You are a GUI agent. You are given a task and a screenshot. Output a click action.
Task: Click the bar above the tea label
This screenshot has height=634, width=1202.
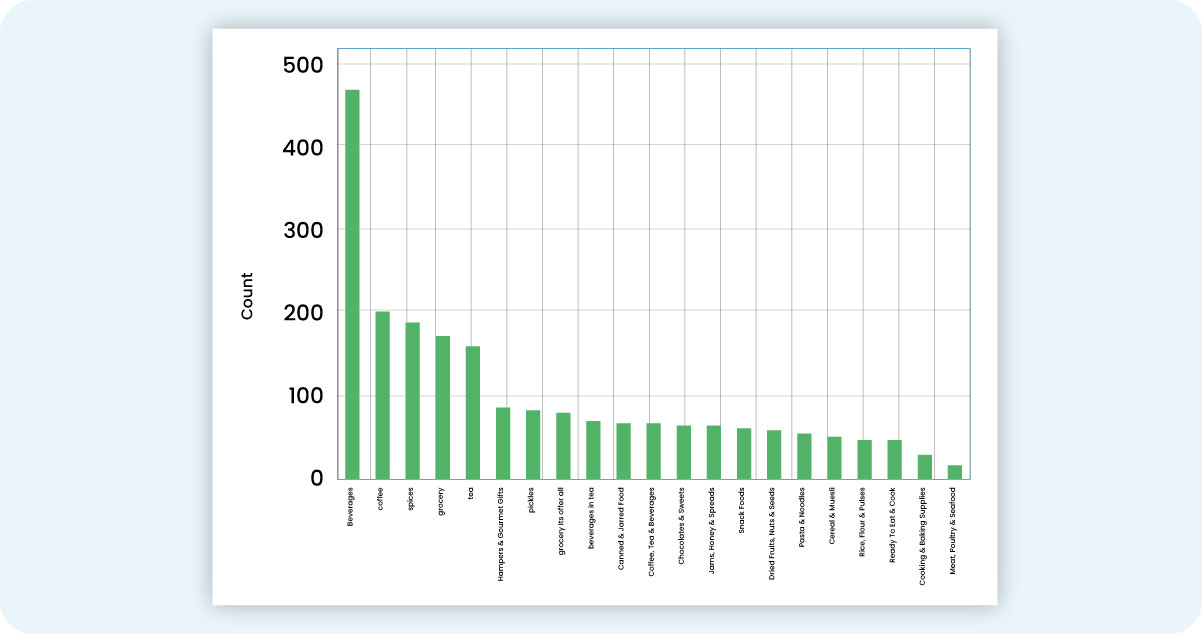point(472,413)
